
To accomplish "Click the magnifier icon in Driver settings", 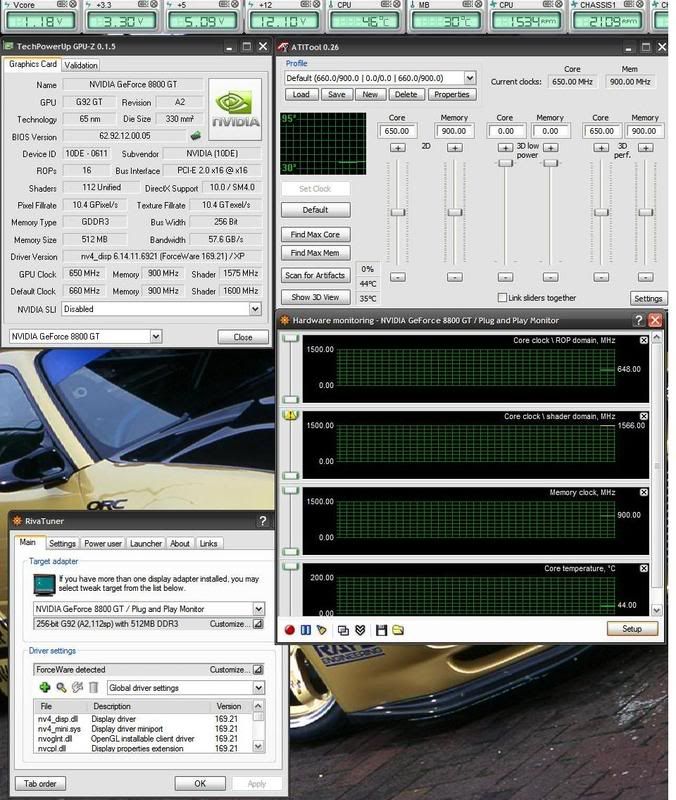I will 61,688.
